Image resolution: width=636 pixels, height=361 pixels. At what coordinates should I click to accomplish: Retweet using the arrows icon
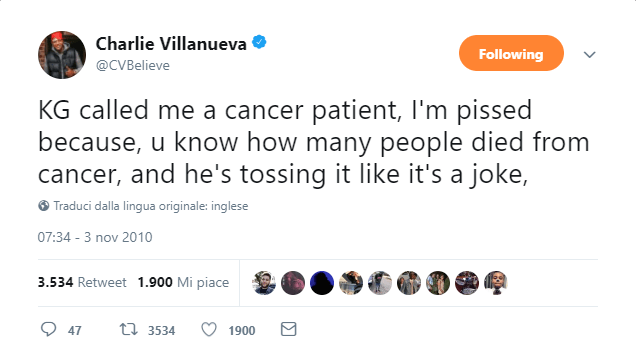pos(129,329)
